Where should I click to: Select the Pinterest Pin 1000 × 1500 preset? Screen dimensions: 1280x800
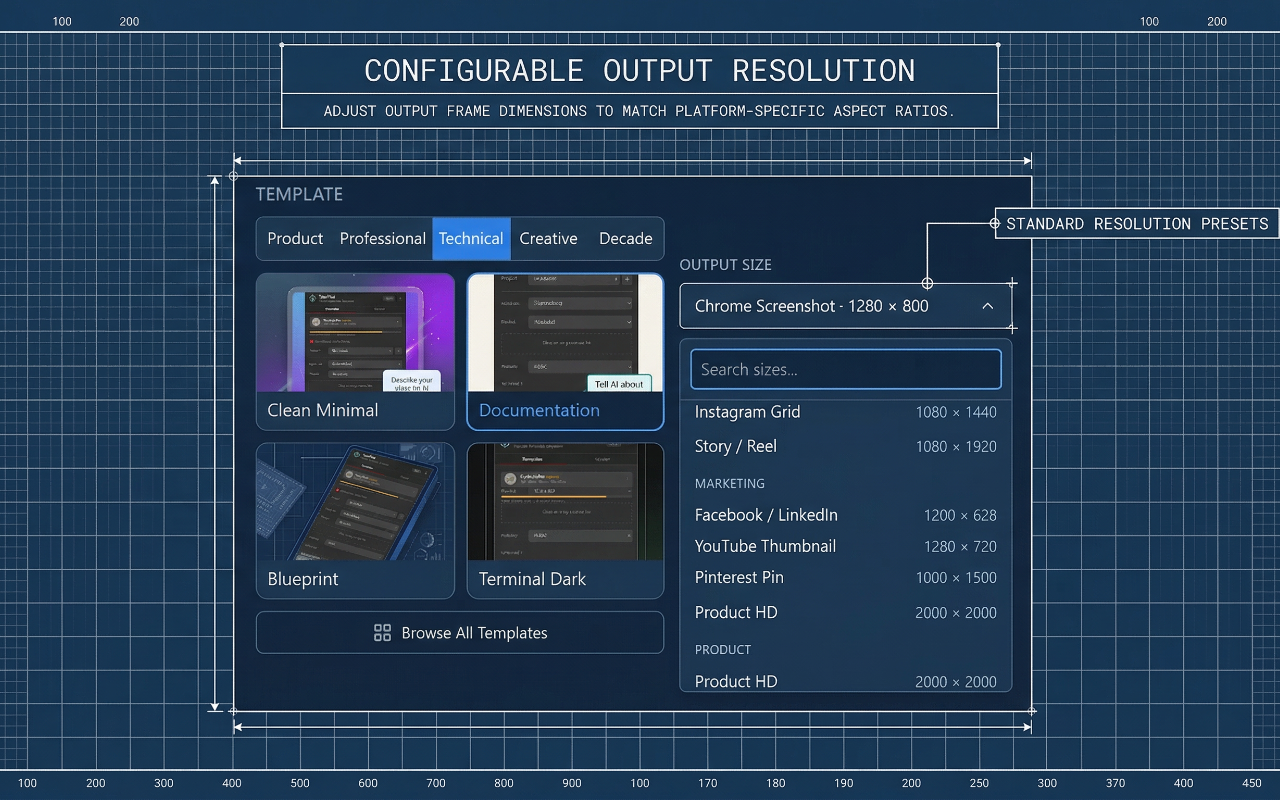click(x=845, y=577)
